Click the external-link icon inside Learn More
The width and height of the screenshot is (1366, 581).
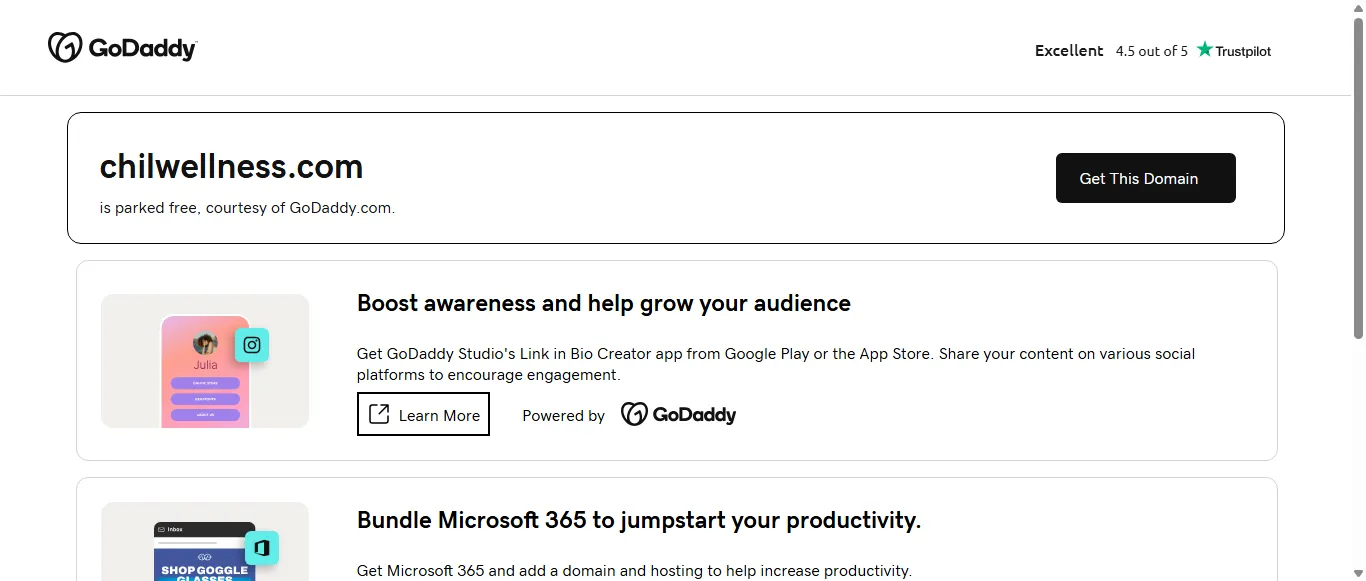tap(379, 414)
